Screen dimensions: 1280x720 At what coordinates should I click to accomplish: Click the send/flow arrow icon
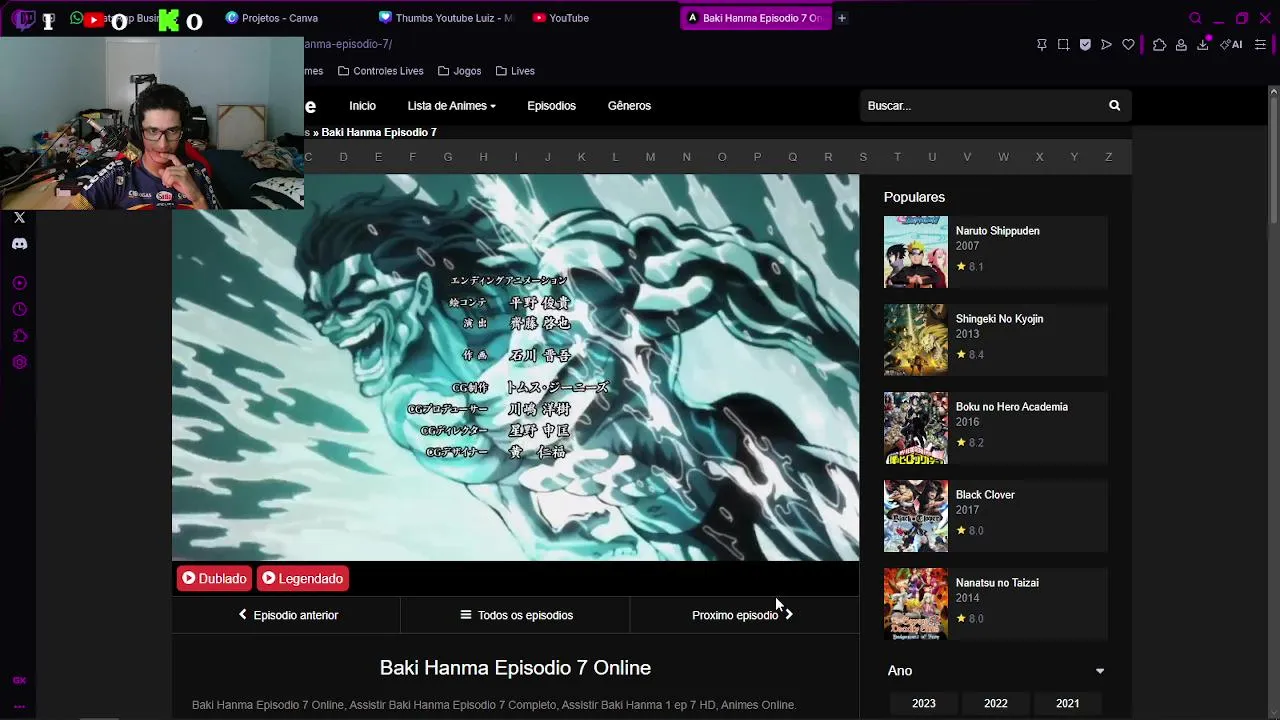point(1106,44)
